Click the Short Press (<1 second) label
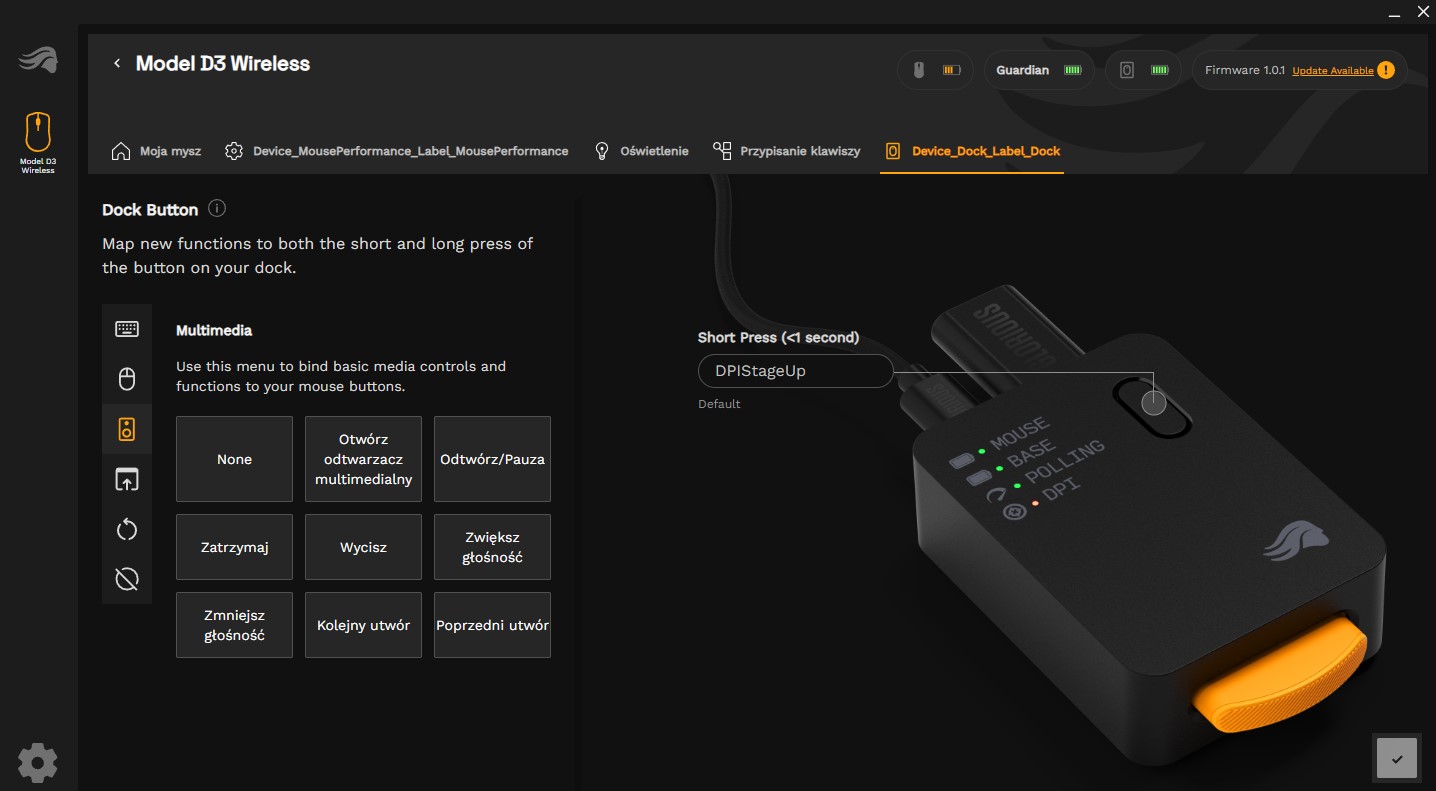This screenshot has height=791, width=1436. (778, 338)
